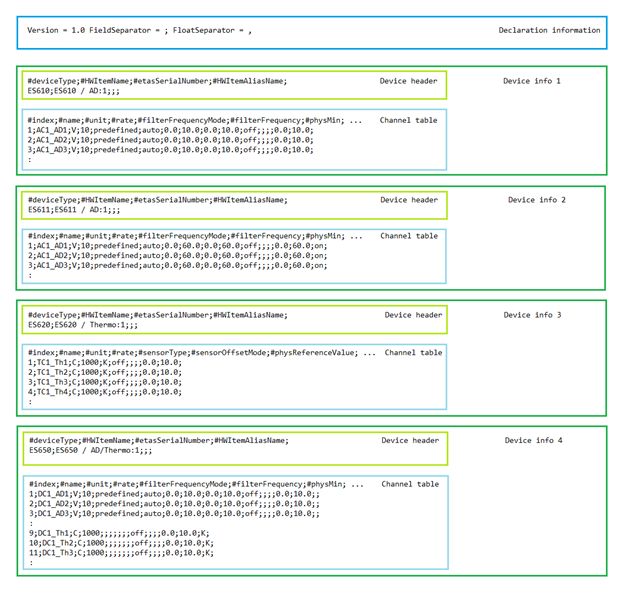Click the 'Device info 4' label

(x=533, y=440)
